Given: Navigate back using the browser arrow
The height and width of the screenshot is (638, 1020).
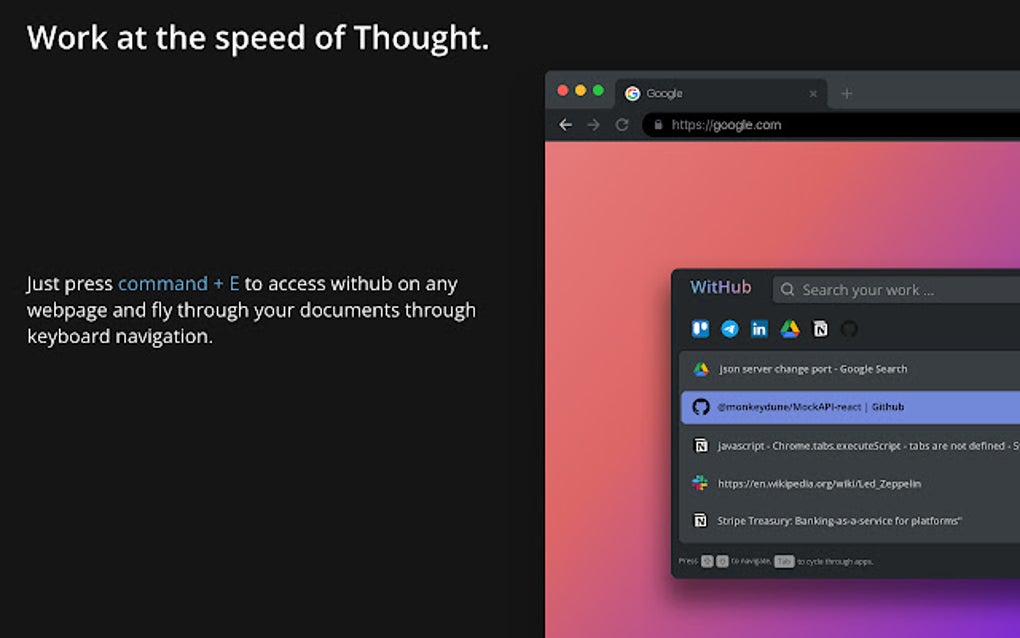Looking at the screenshot, I should 565,125.
